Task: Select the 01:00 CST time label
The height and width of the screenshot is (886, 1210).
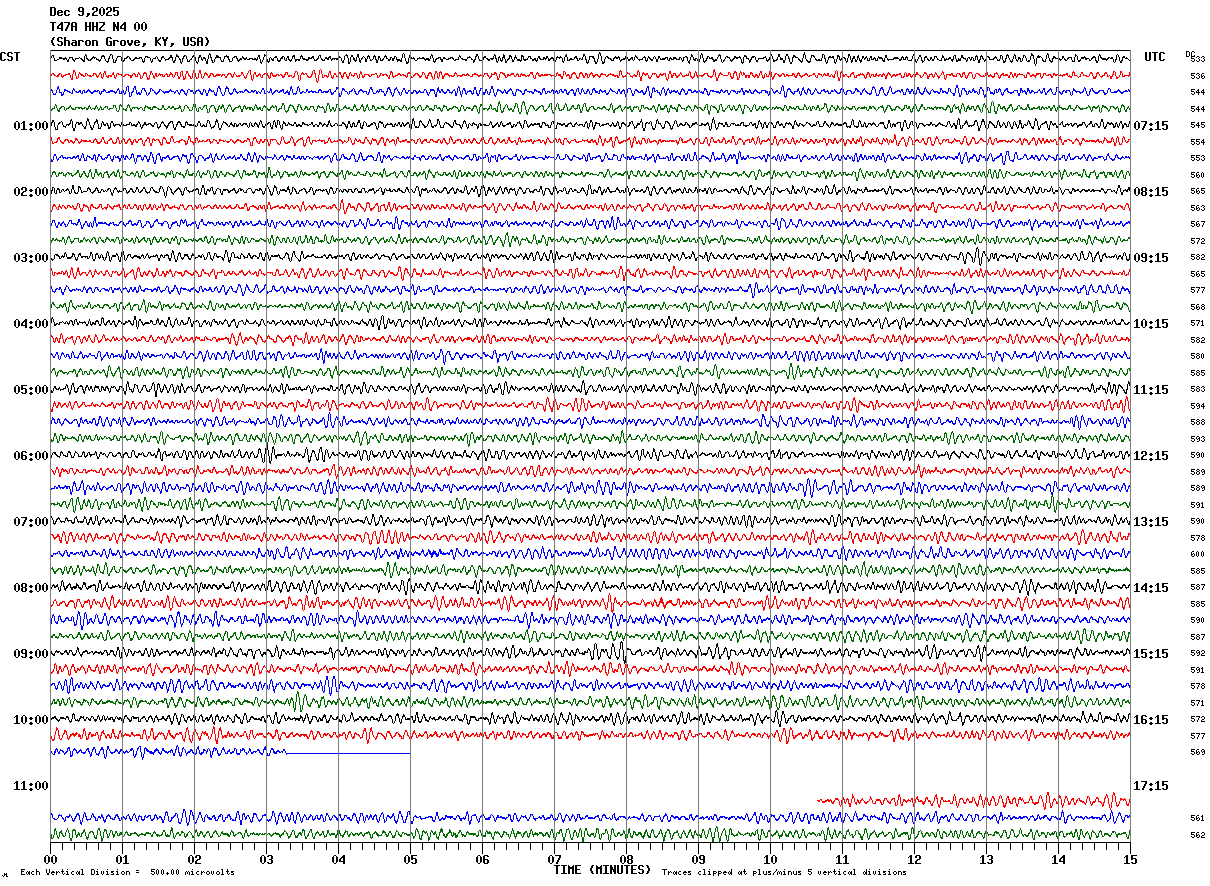Action: [x=31, y=126]
